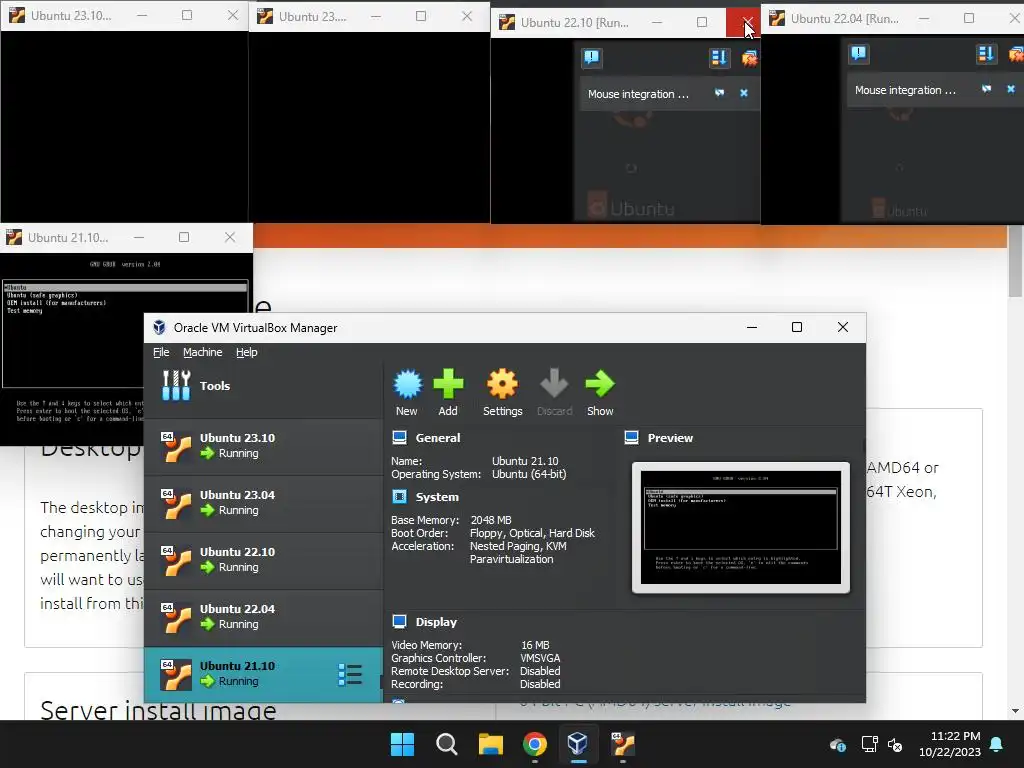The height and width of the screenshot is (768, 1024).
Task: Click the green Add machine icon
Action: (x=448, y=384)
